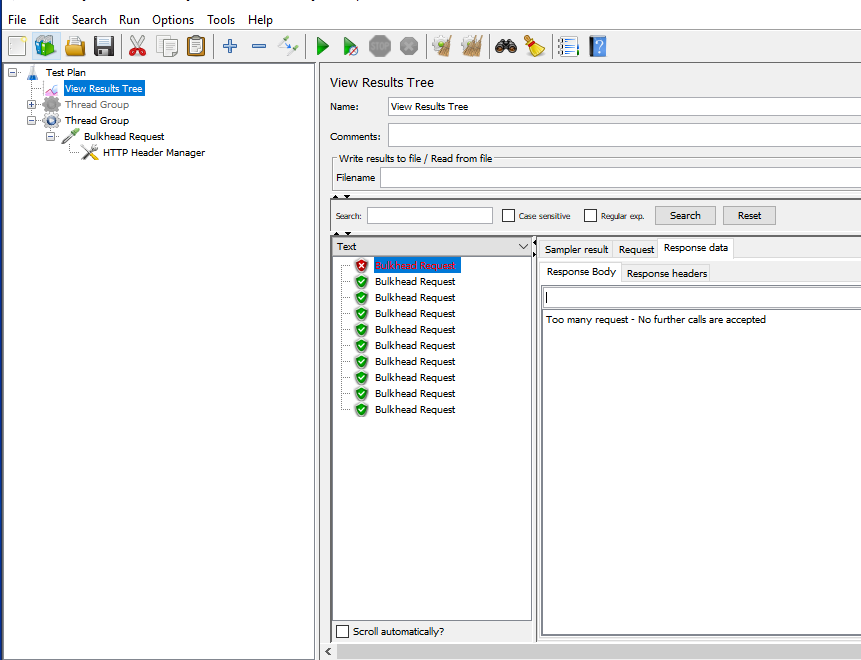Enable Scroll automatically checkbox
861x660 pixels.
343,631
